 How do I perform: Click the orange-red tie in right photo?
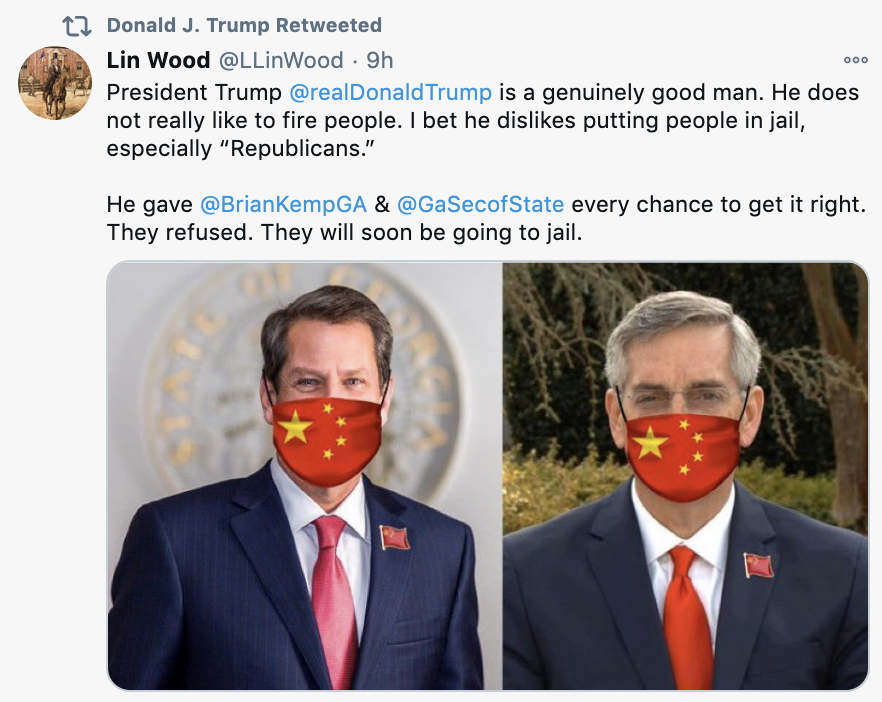click(687, 616)
